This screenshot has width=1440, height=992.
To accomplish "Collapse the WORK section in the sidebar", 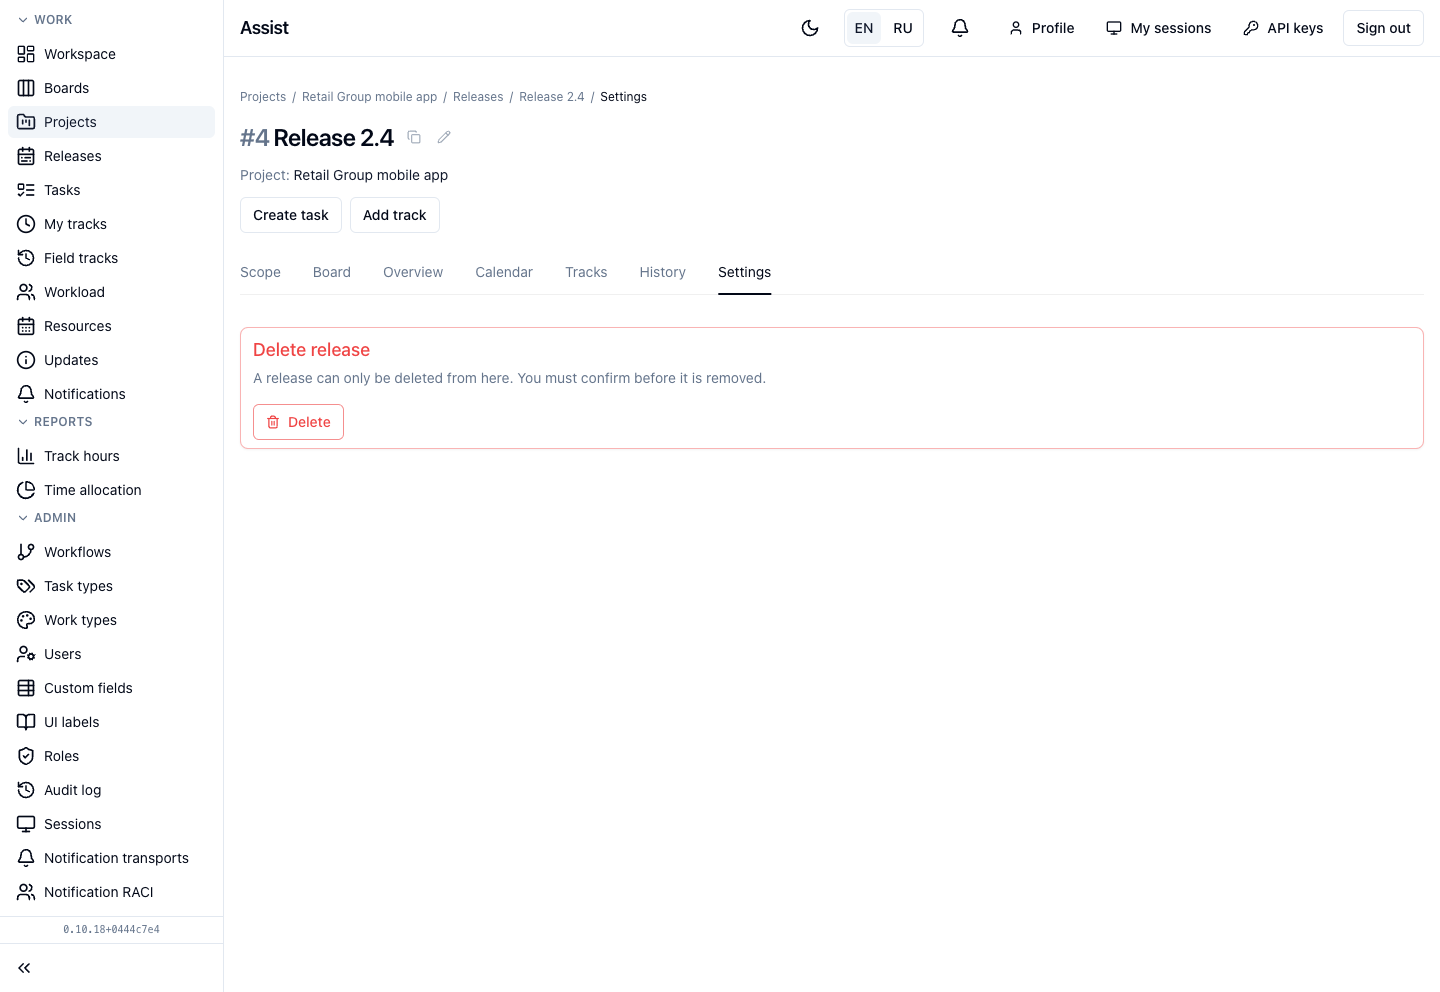I will tap(45, 20).
